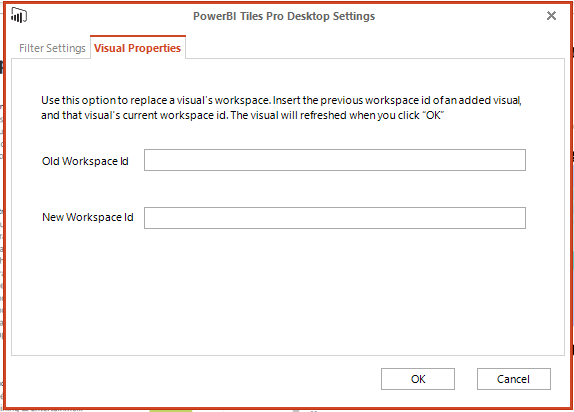
Task: Click the quoted "OK" in the instructions
Action: click(433, 115)
